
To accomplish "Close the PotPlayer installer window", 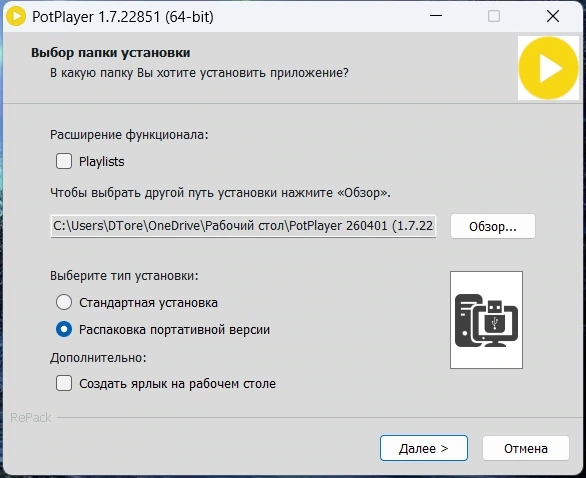I will [x=553, y=16].
